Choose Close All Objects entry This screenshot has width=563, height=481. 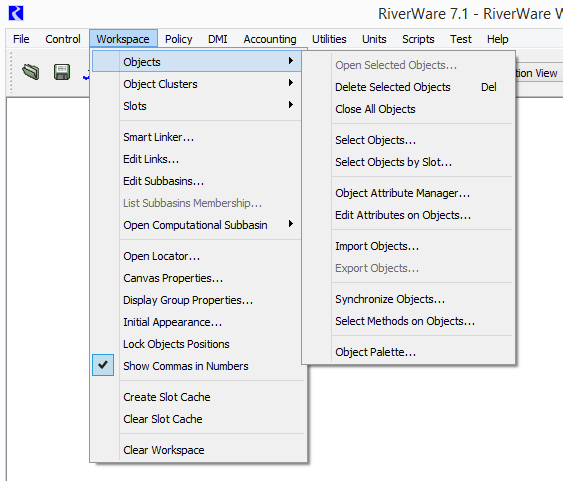pos(409,109)
